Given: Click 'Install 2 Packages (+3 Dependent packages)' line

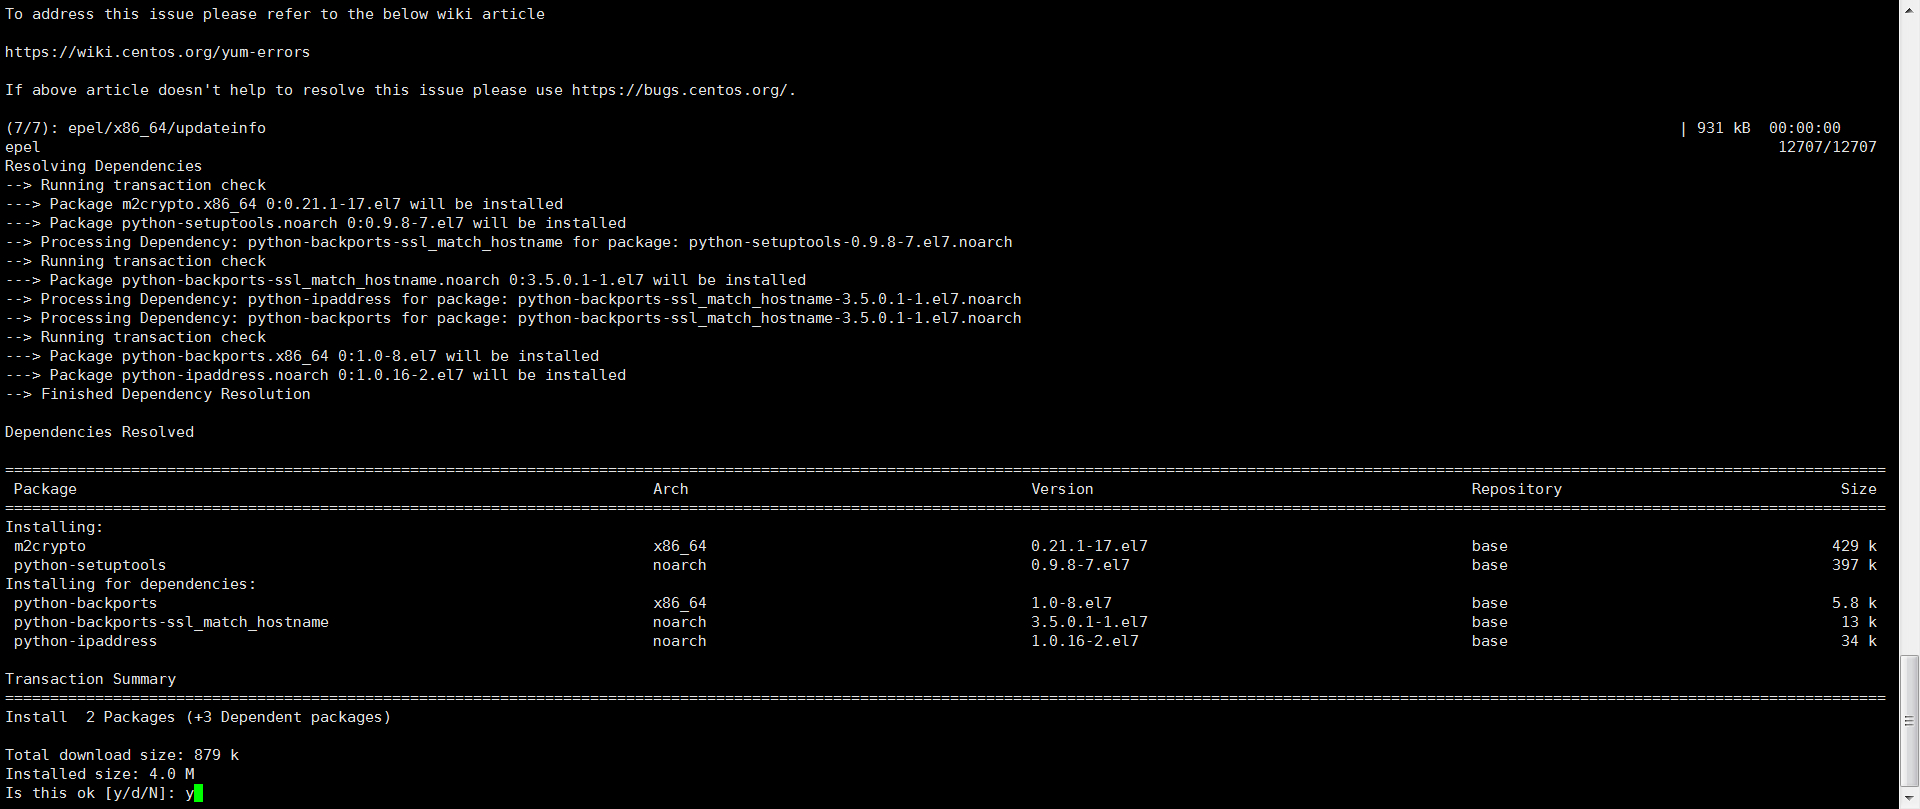Looking at the screenshot, I should (x=198, y=717).
